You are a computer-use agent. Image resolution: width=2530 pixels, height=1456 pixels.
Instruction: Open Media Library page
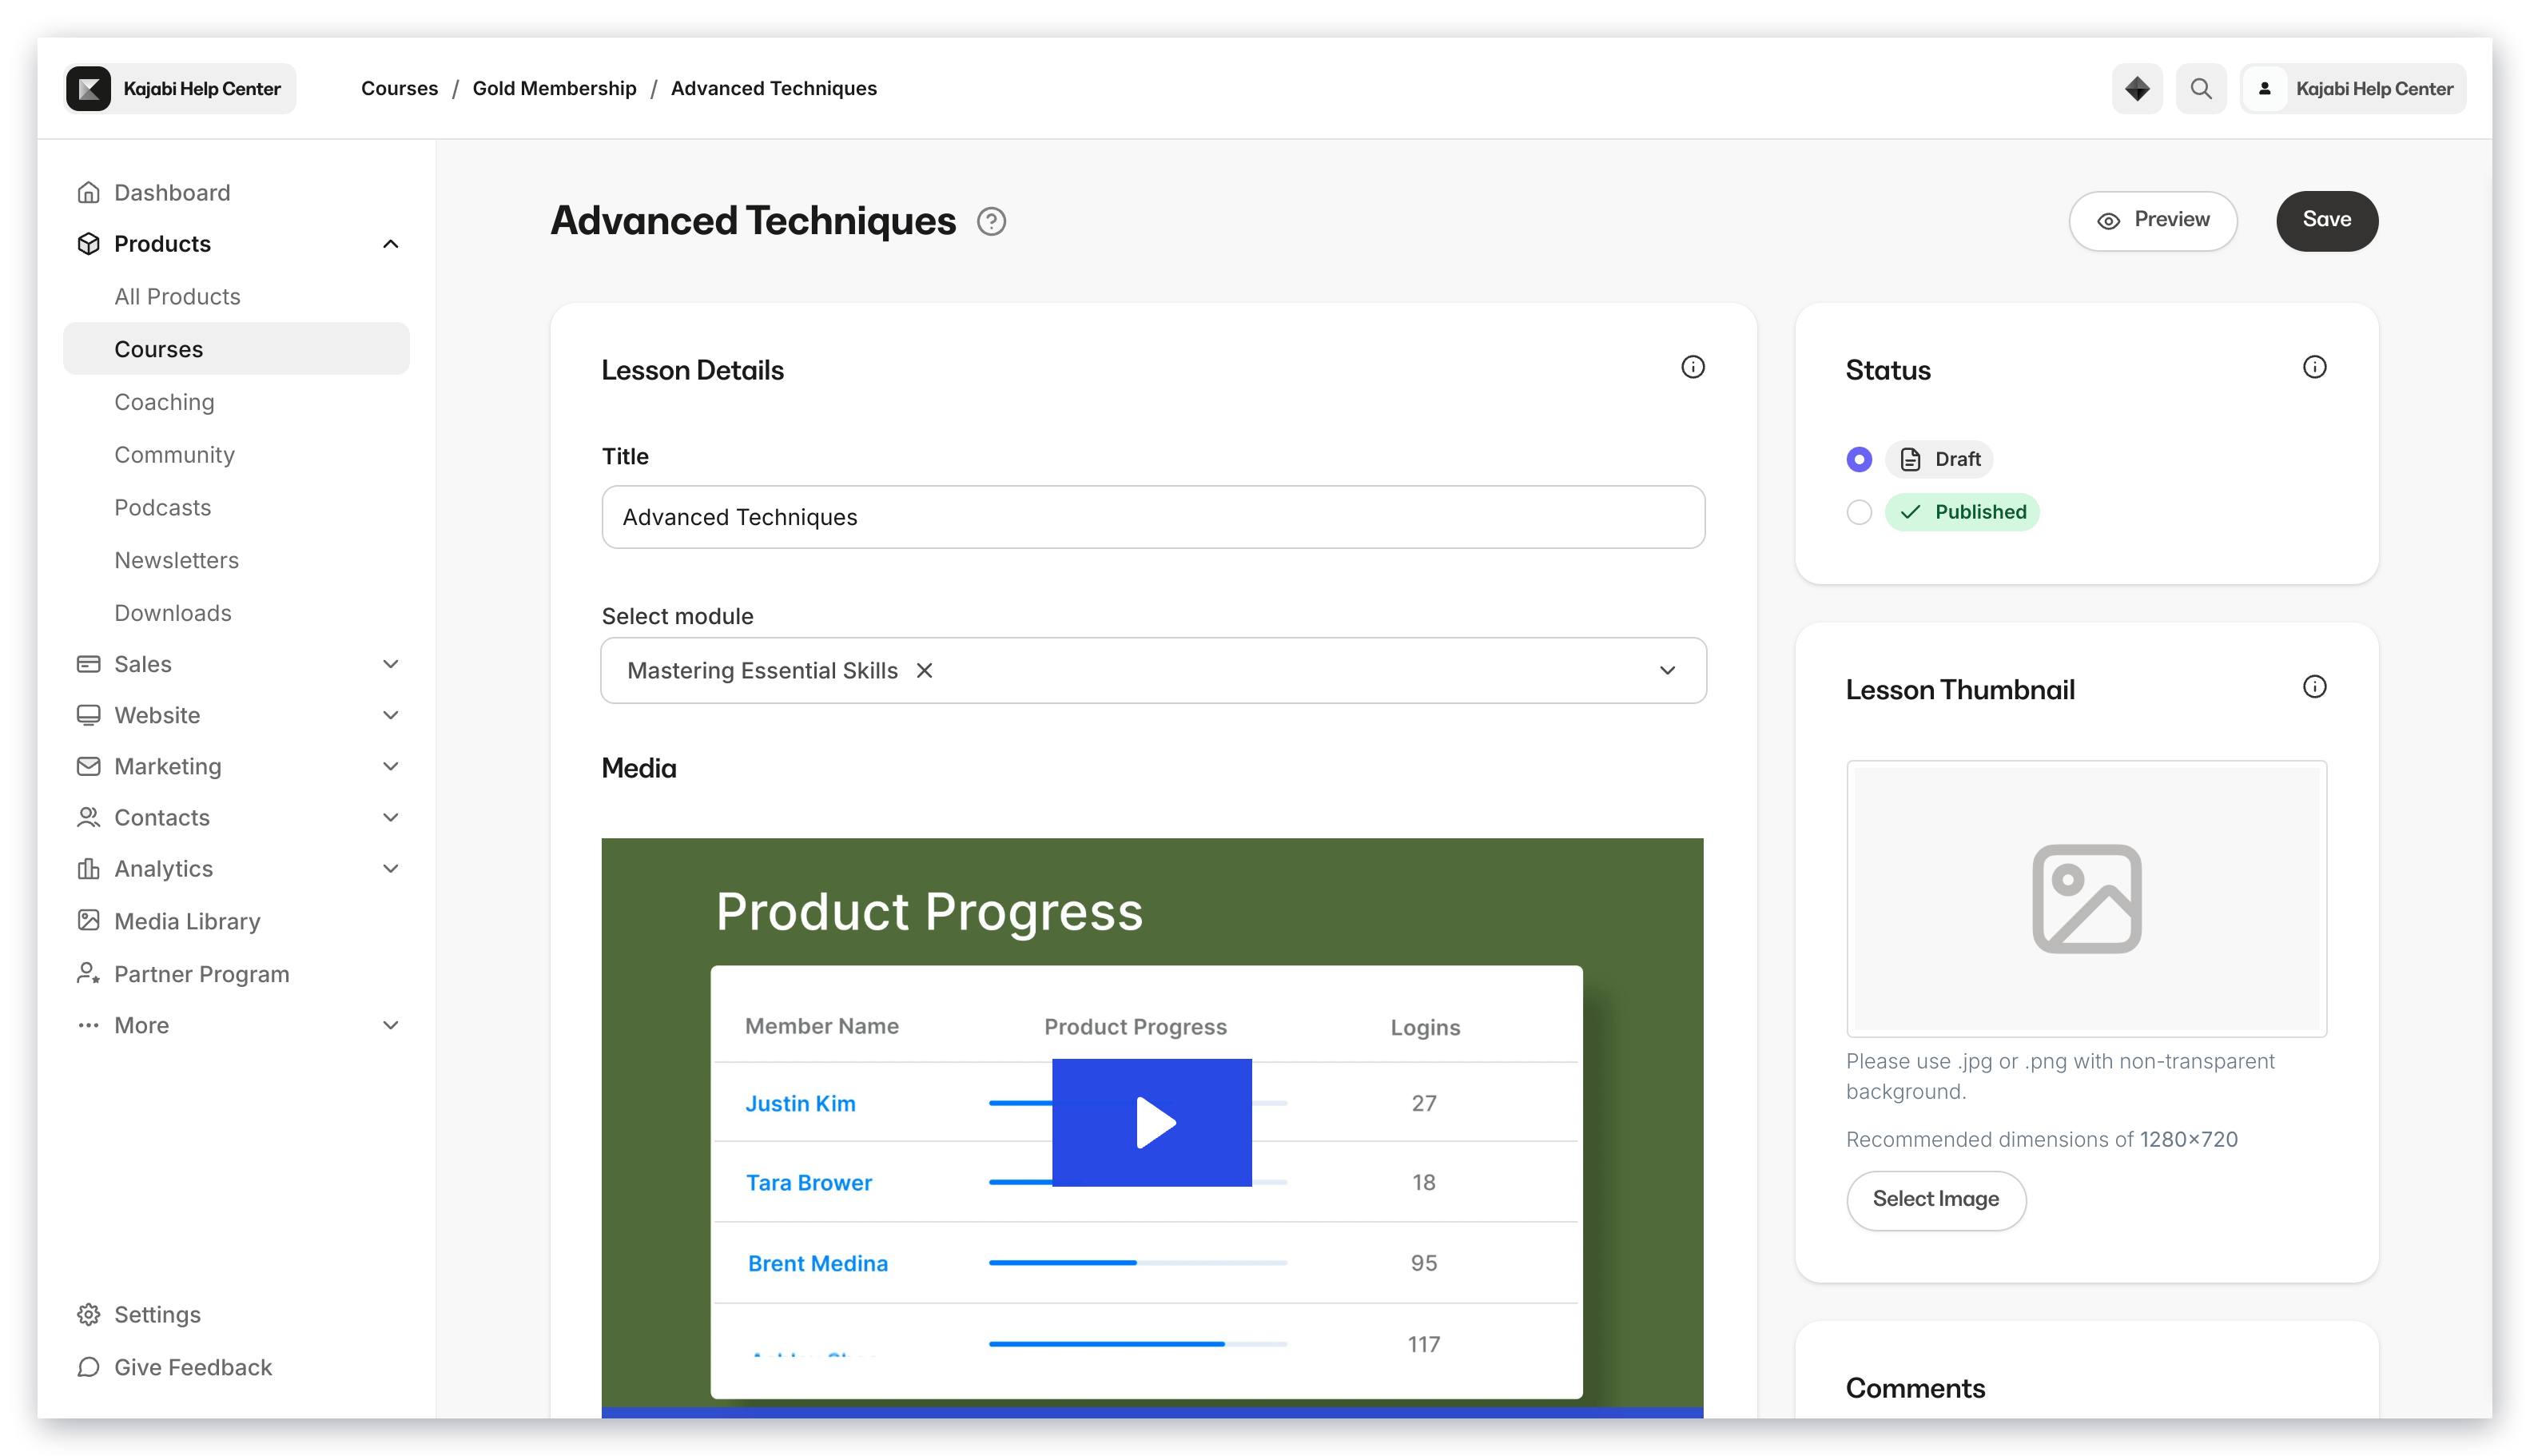[187, 921]
